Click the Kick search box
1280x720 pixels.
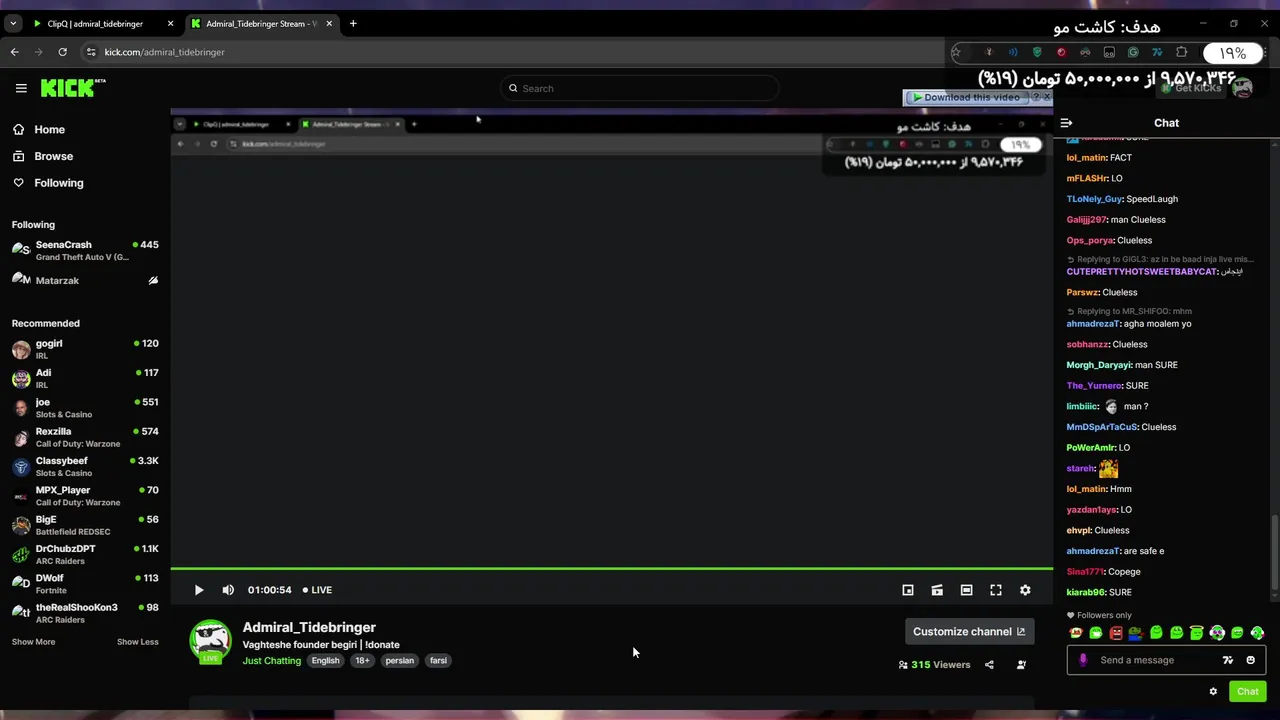640,88
